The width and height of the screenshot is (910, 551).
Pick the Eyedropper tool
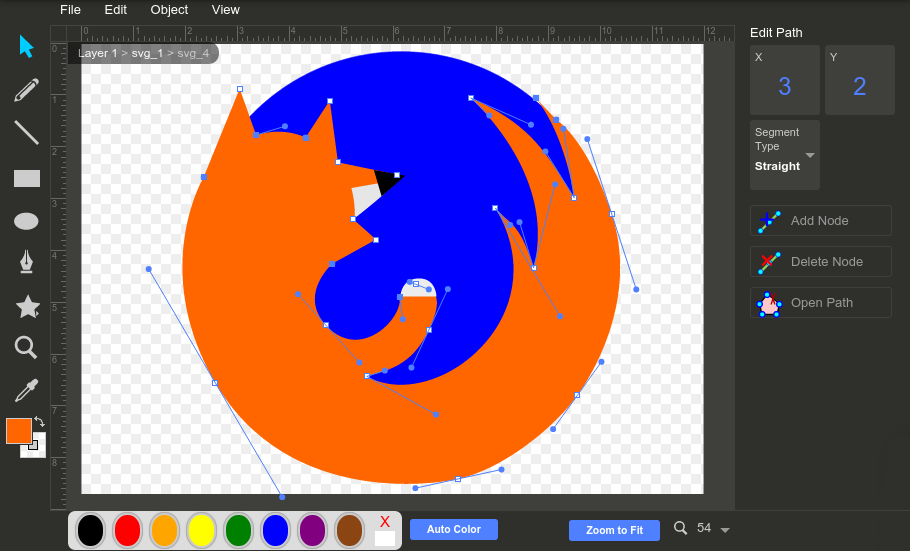[26, 390]
